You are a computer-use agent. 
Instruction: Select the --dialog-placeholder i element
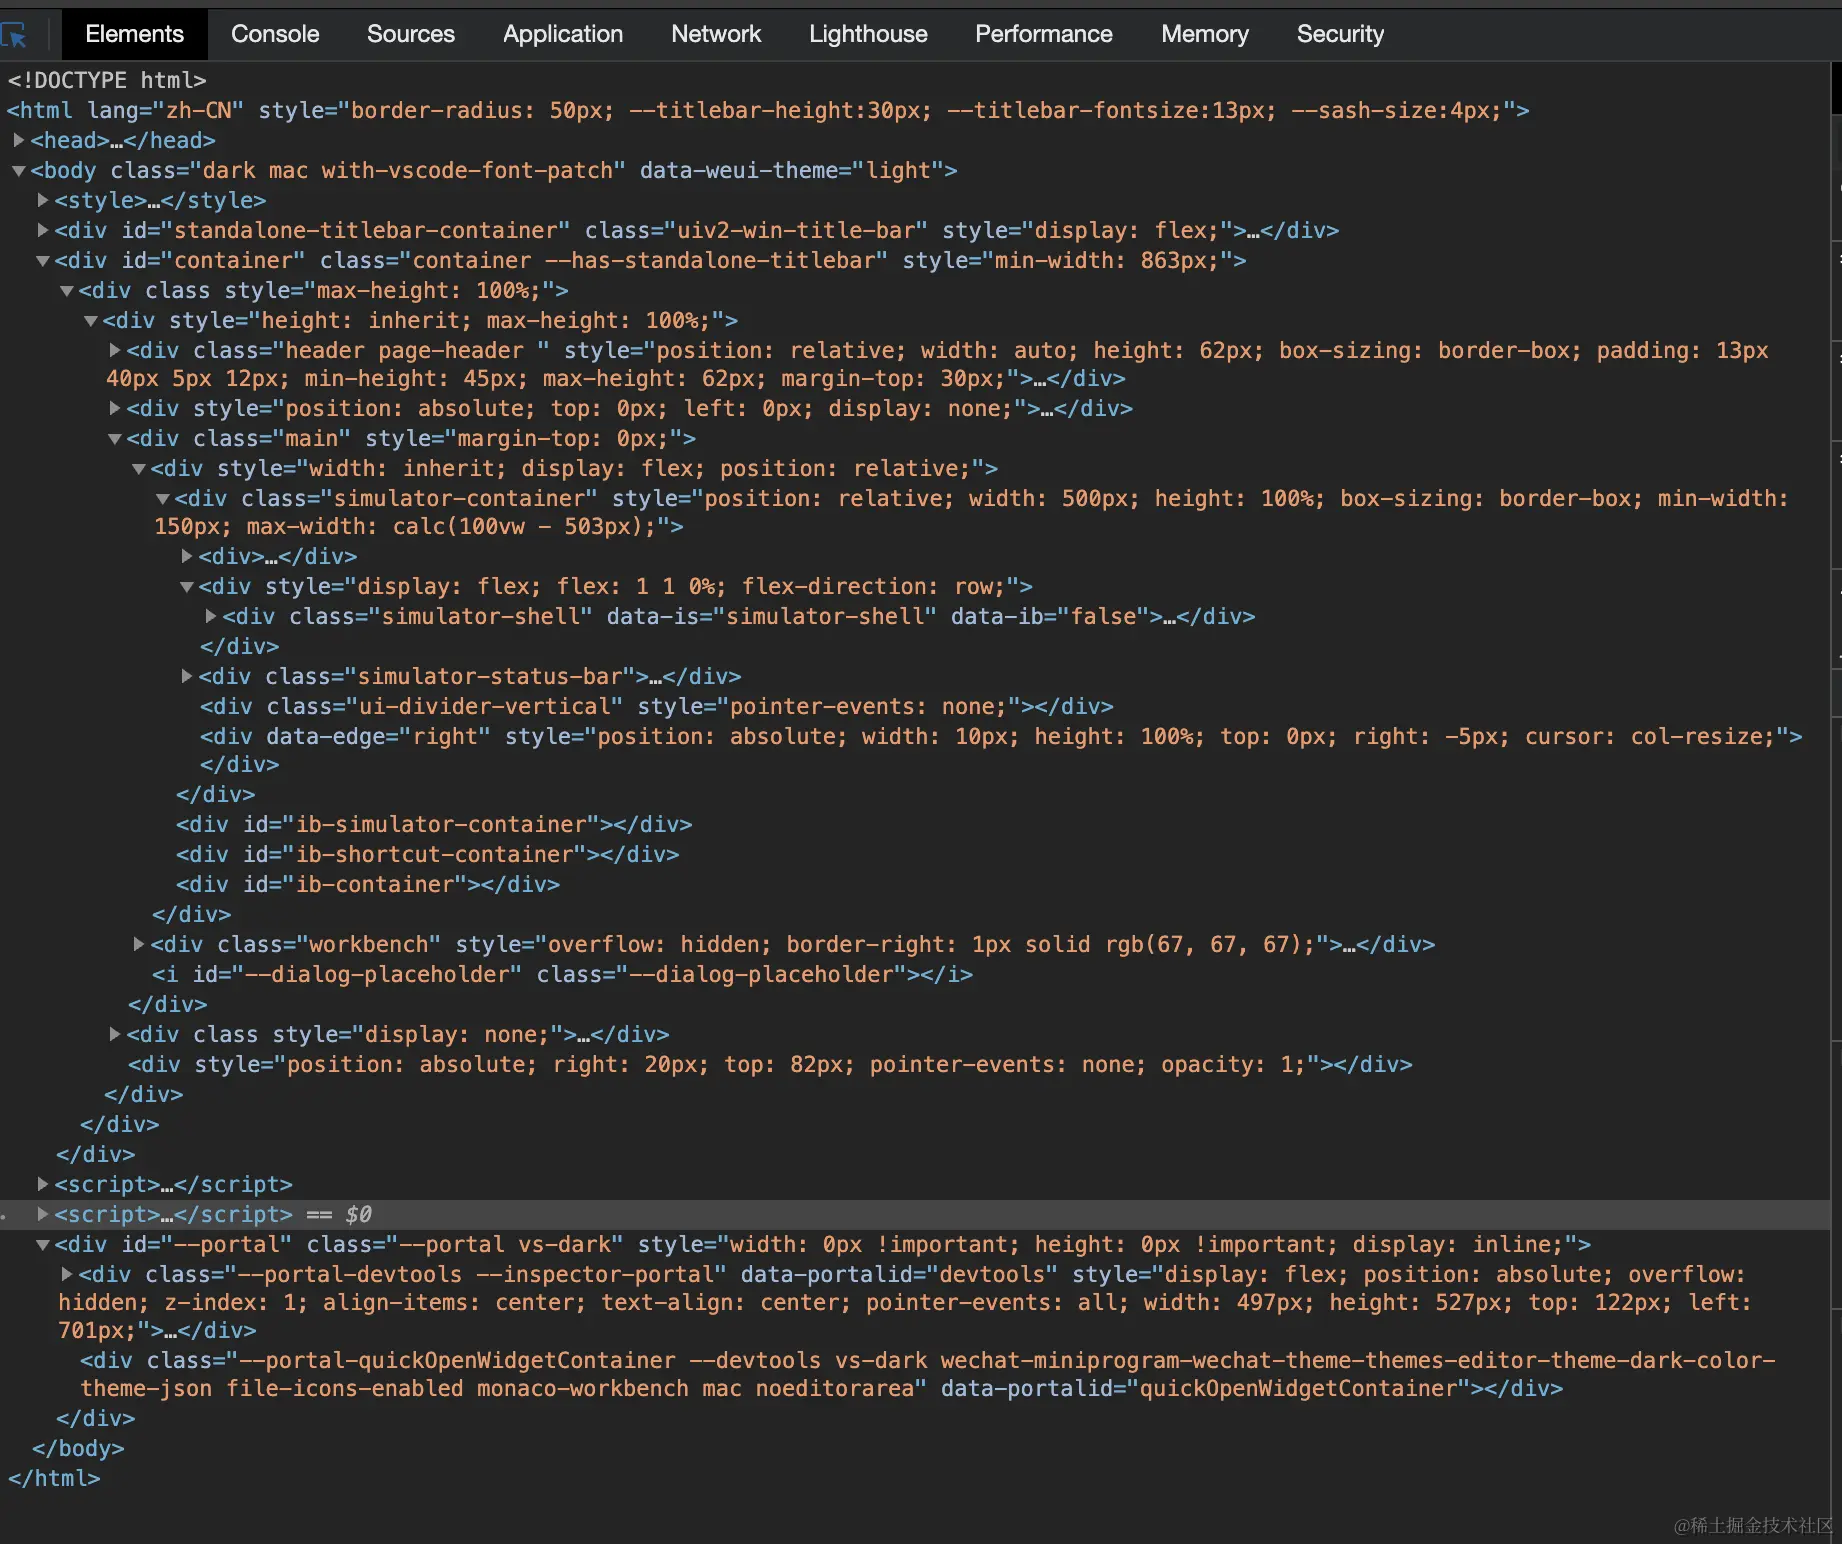coord(562,974)
